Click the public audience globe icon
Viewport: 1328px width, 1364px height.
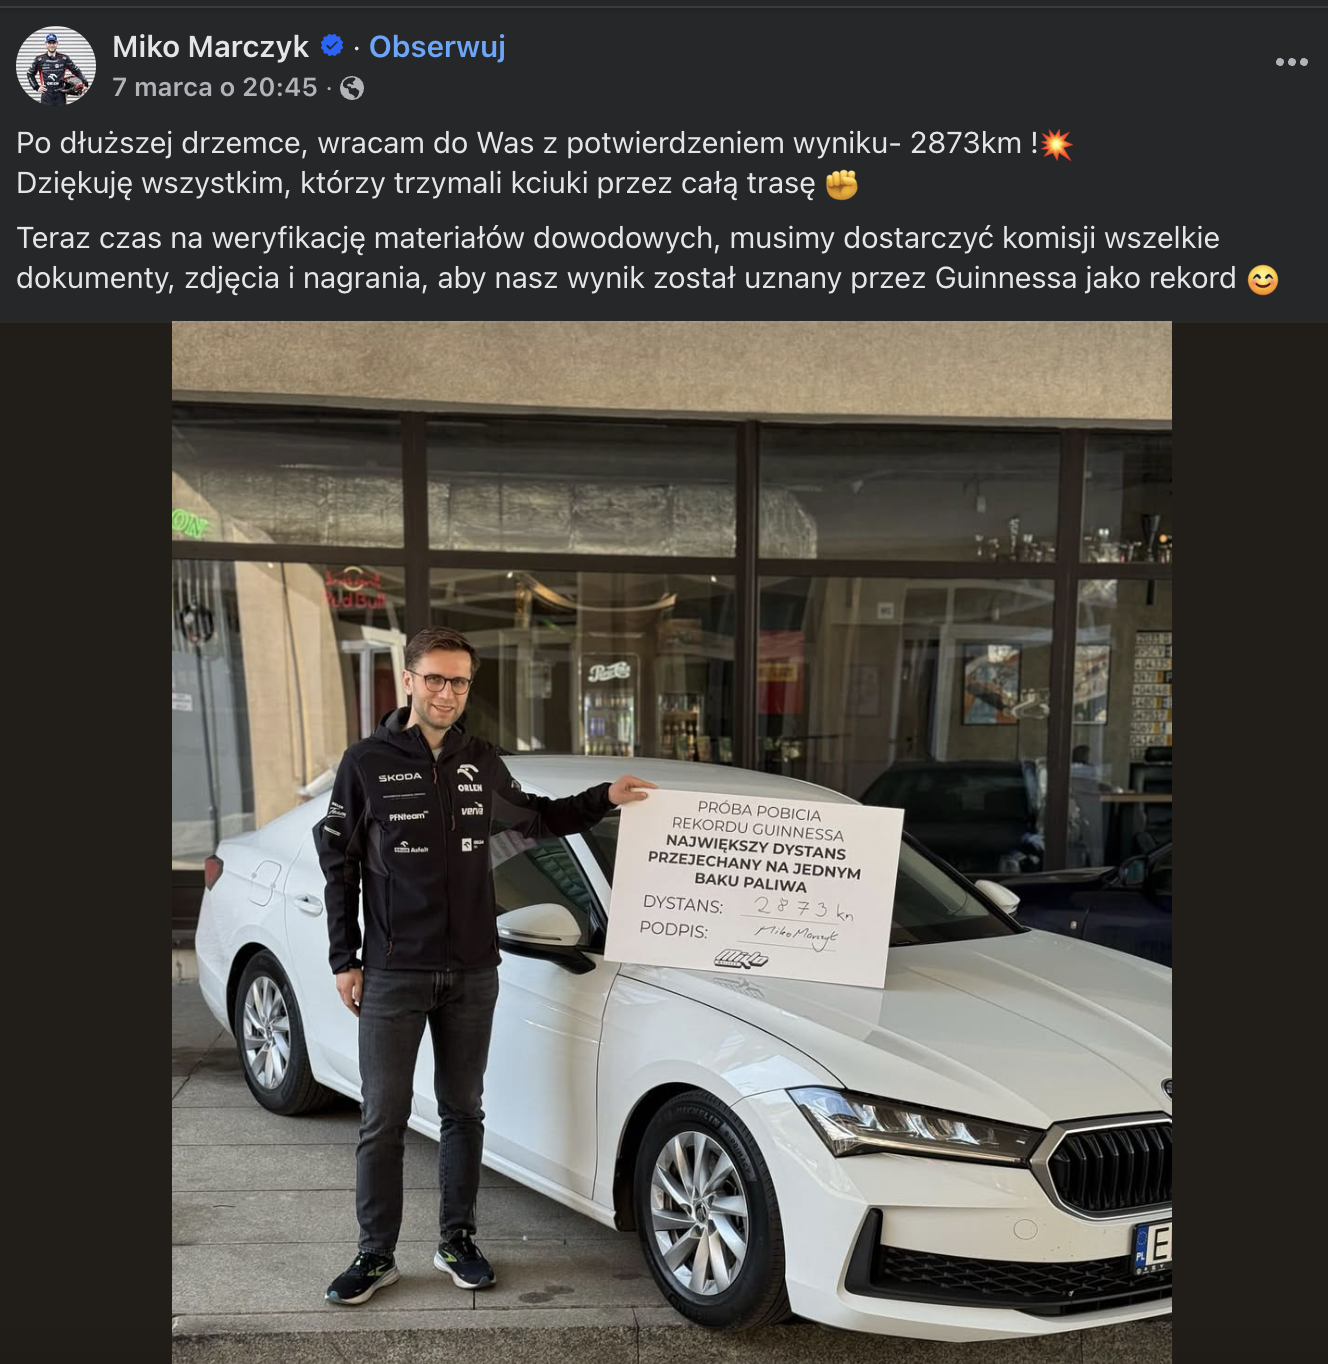click(352, 88)
